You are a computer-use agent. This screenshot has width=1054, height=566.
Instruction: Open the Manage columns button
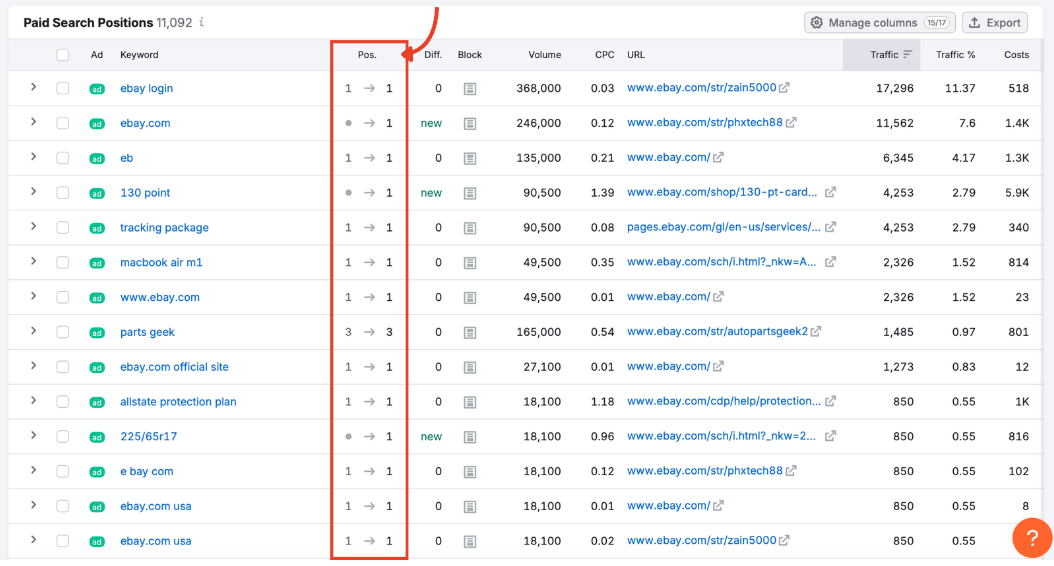879,23
